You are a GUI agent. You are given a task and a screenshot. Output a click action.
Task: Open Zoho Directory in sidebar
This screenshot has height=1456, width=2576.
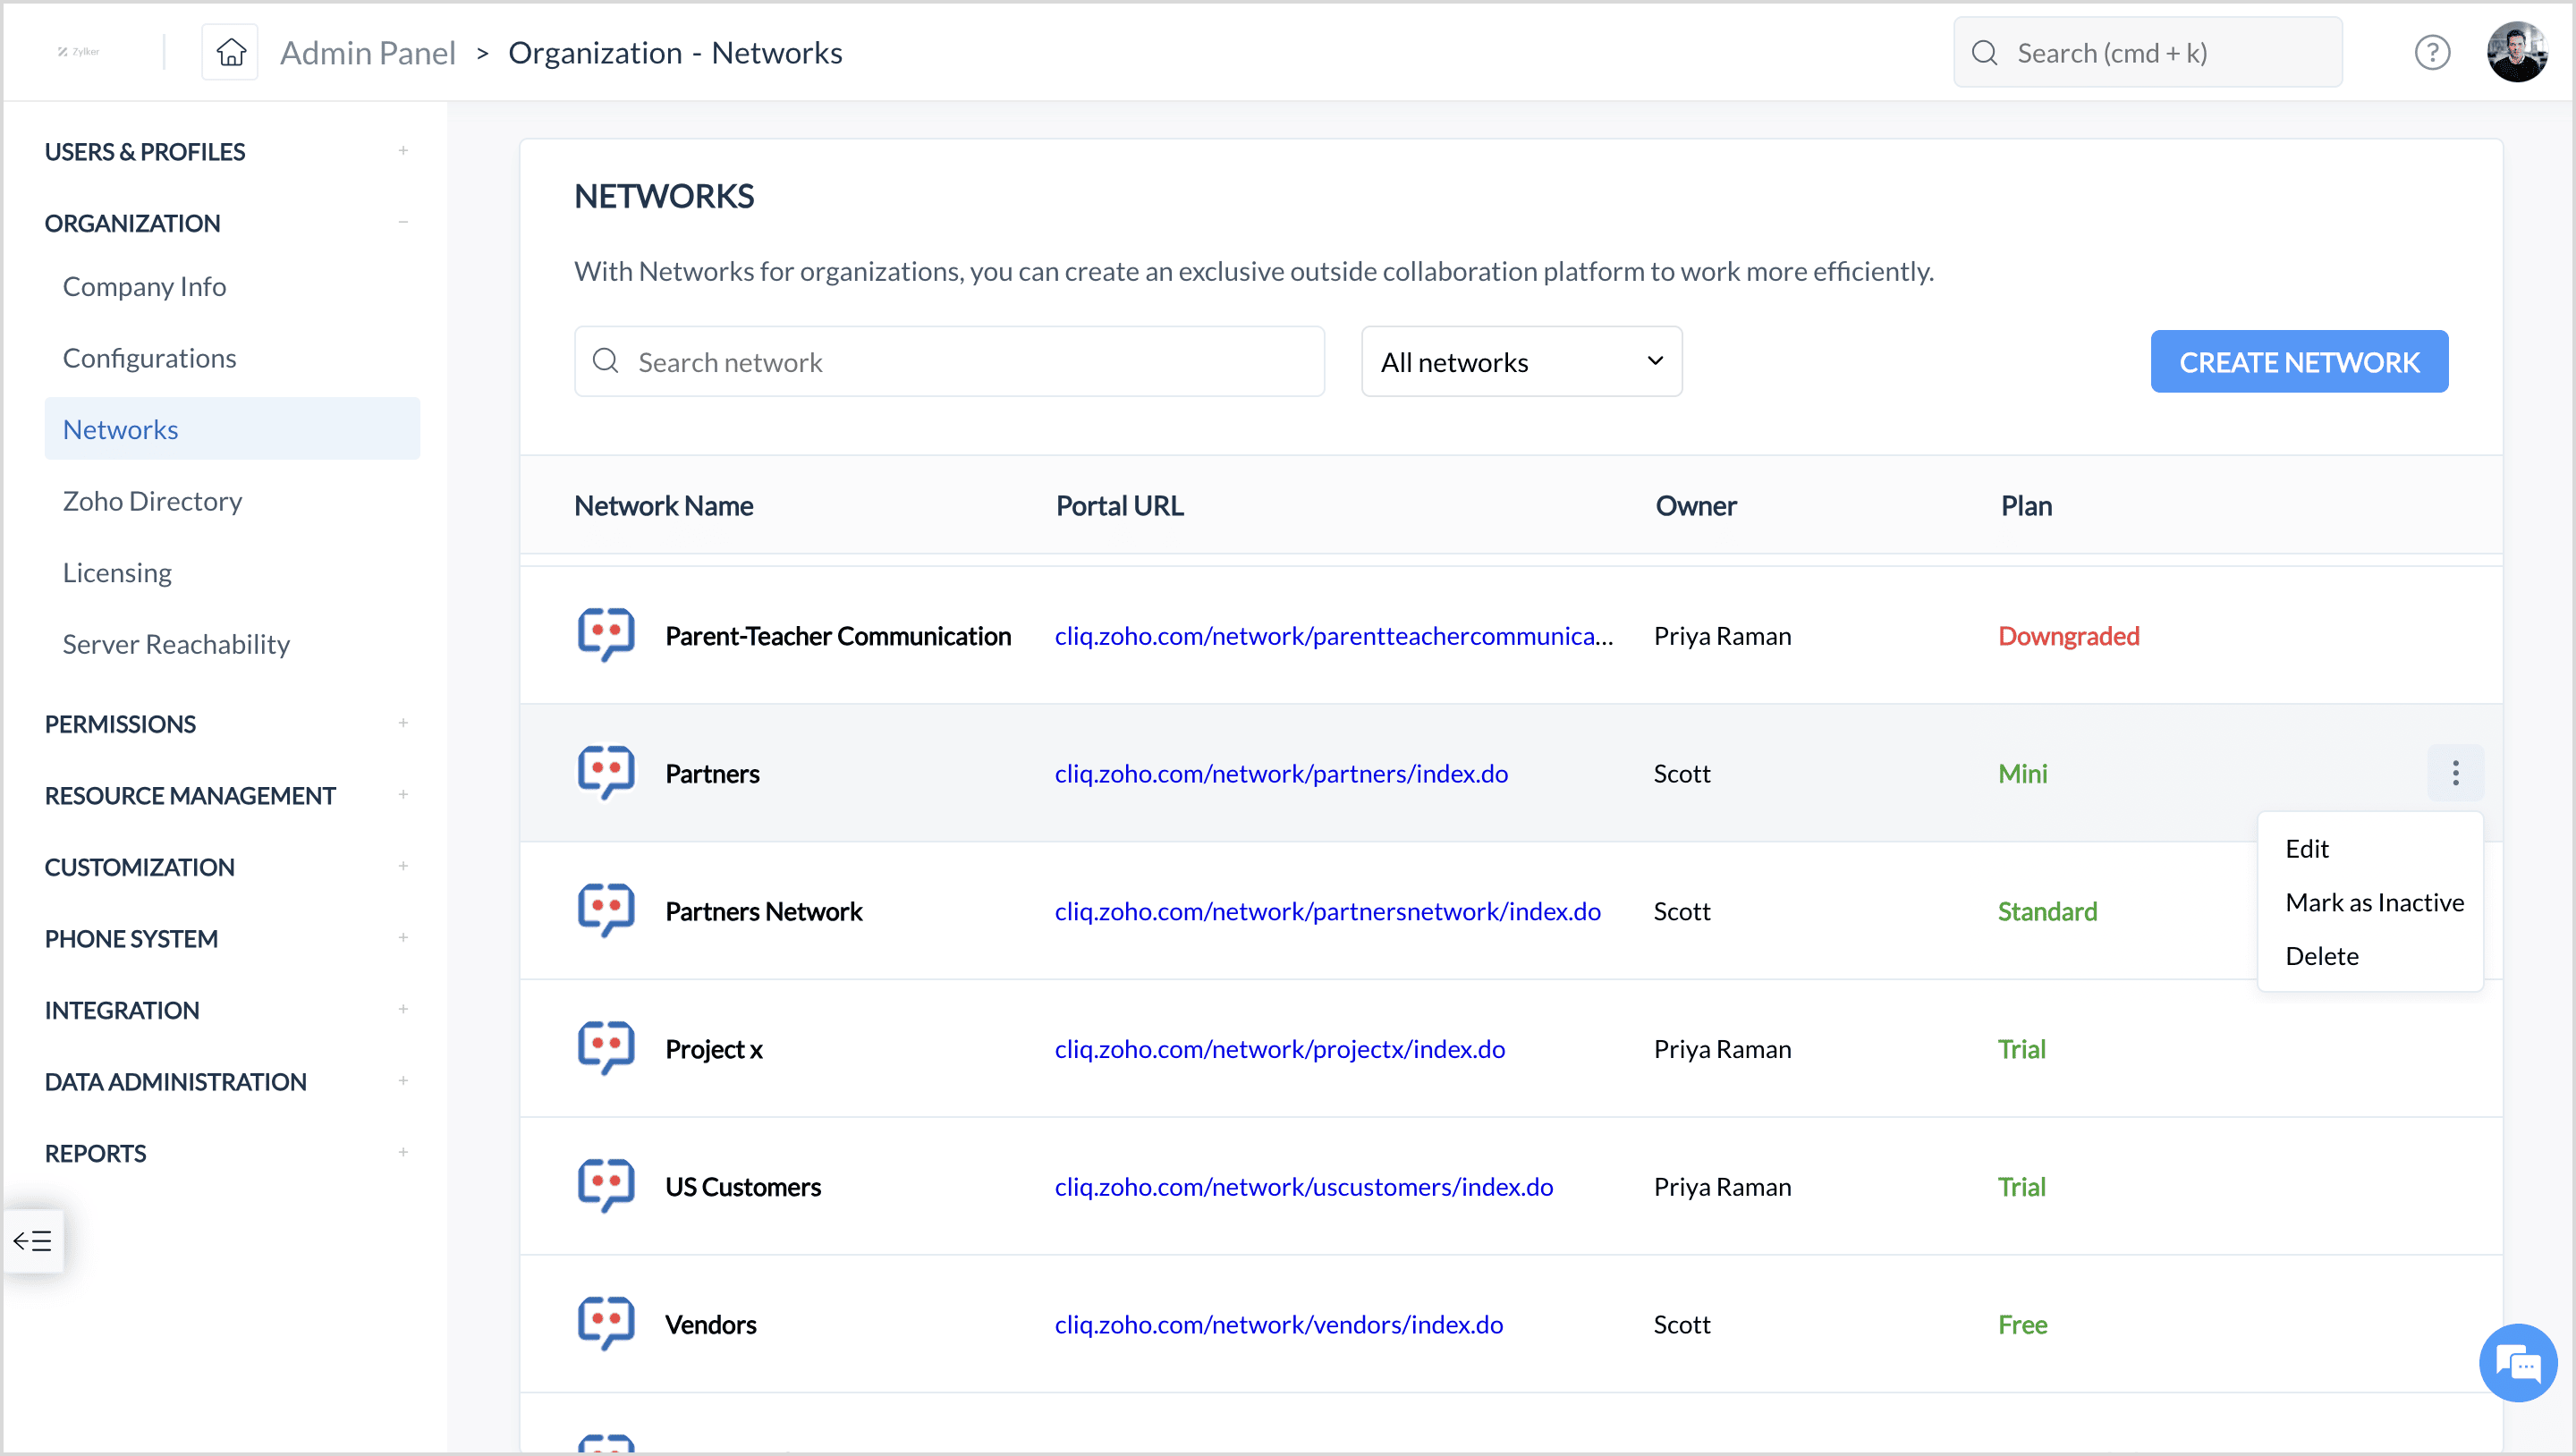152,501
